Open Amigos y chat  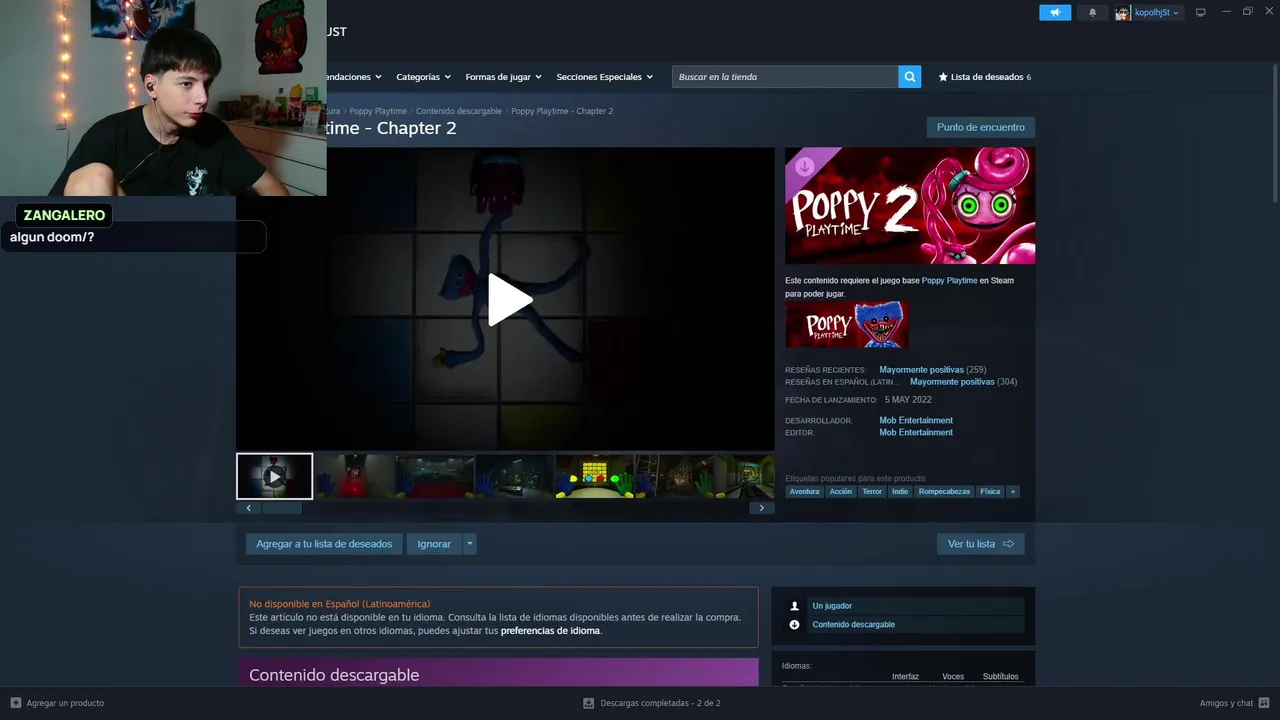[1226, 703]
